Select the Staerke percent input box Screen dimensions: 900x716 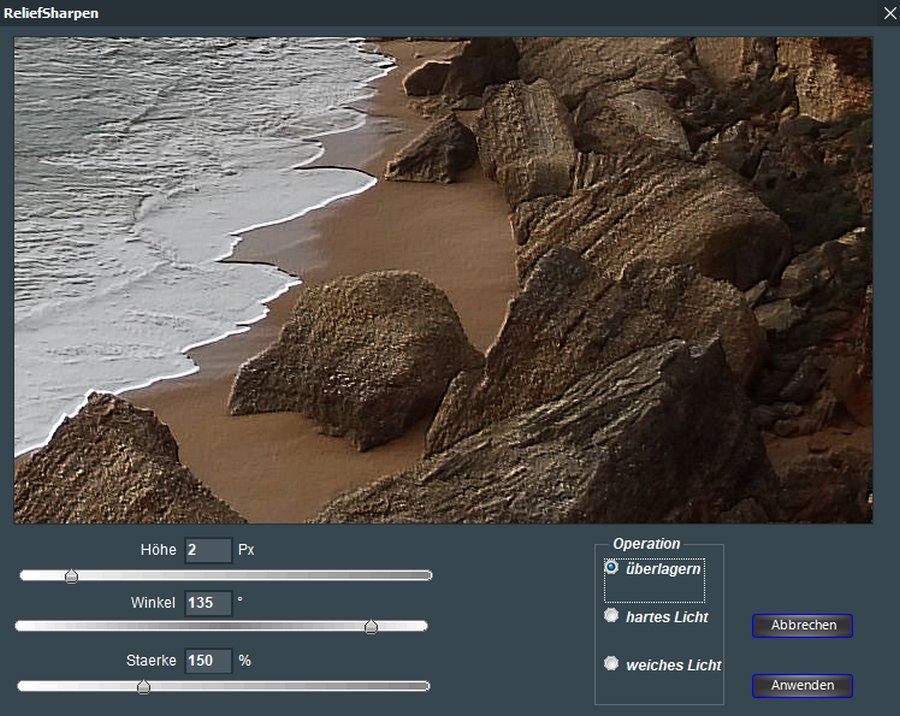pyautogui.click(x=208, y=661)
